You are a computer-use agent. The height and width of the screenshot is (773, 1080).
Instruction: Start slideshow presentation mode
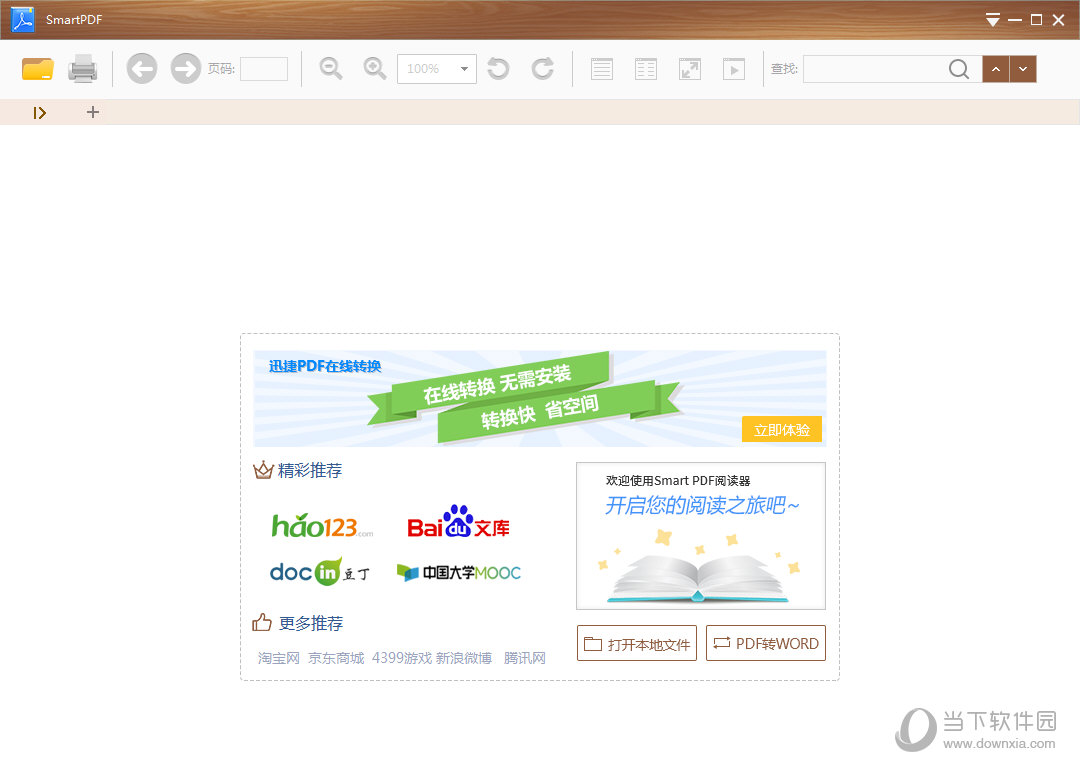(x=734, y=69)
